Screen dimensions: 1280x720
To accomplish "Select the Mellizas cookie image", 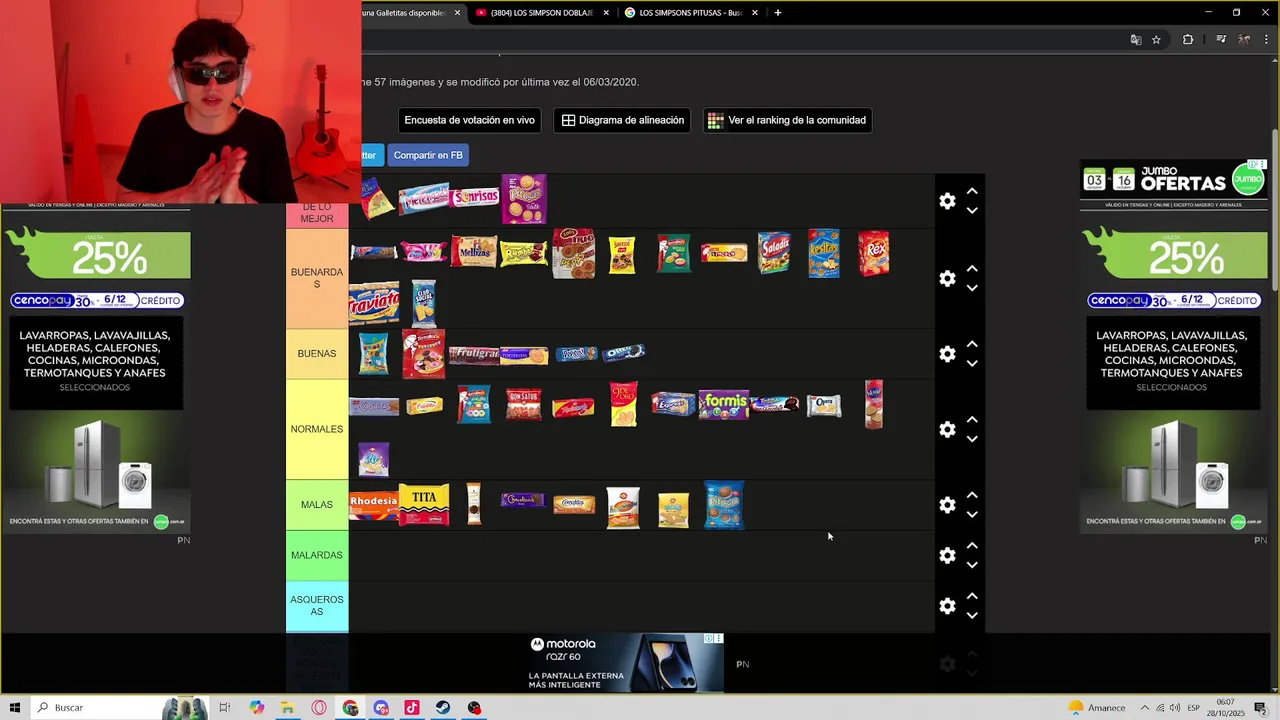I will pos(474,252).
